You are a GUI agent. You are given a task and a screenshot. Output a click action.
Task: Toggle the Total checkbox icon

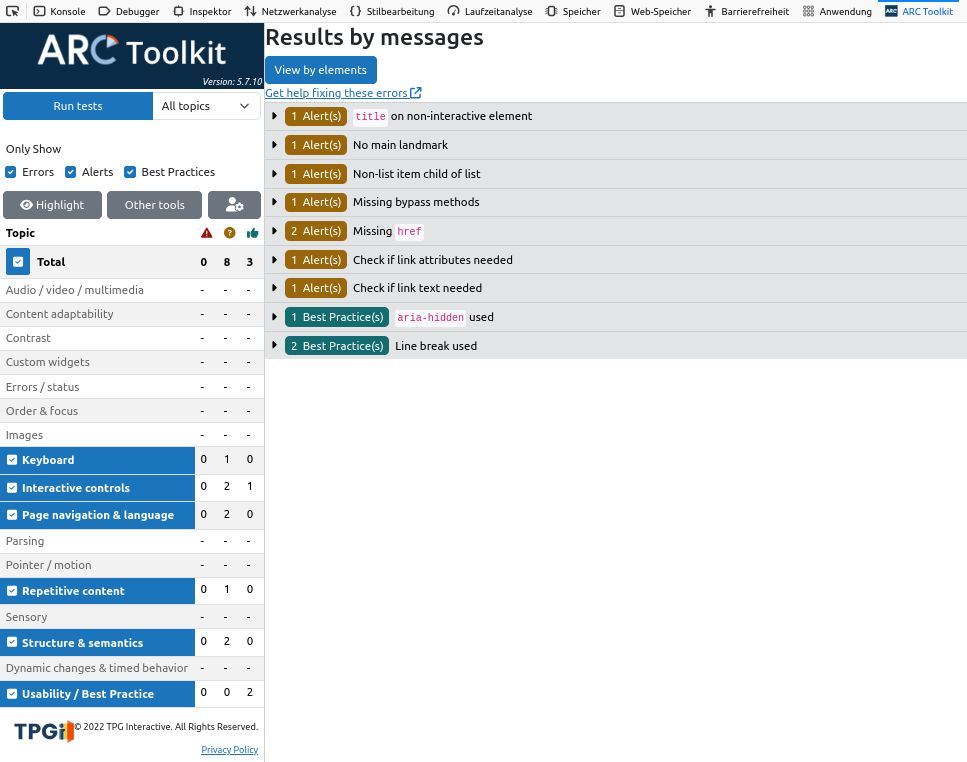click(18, 262)
